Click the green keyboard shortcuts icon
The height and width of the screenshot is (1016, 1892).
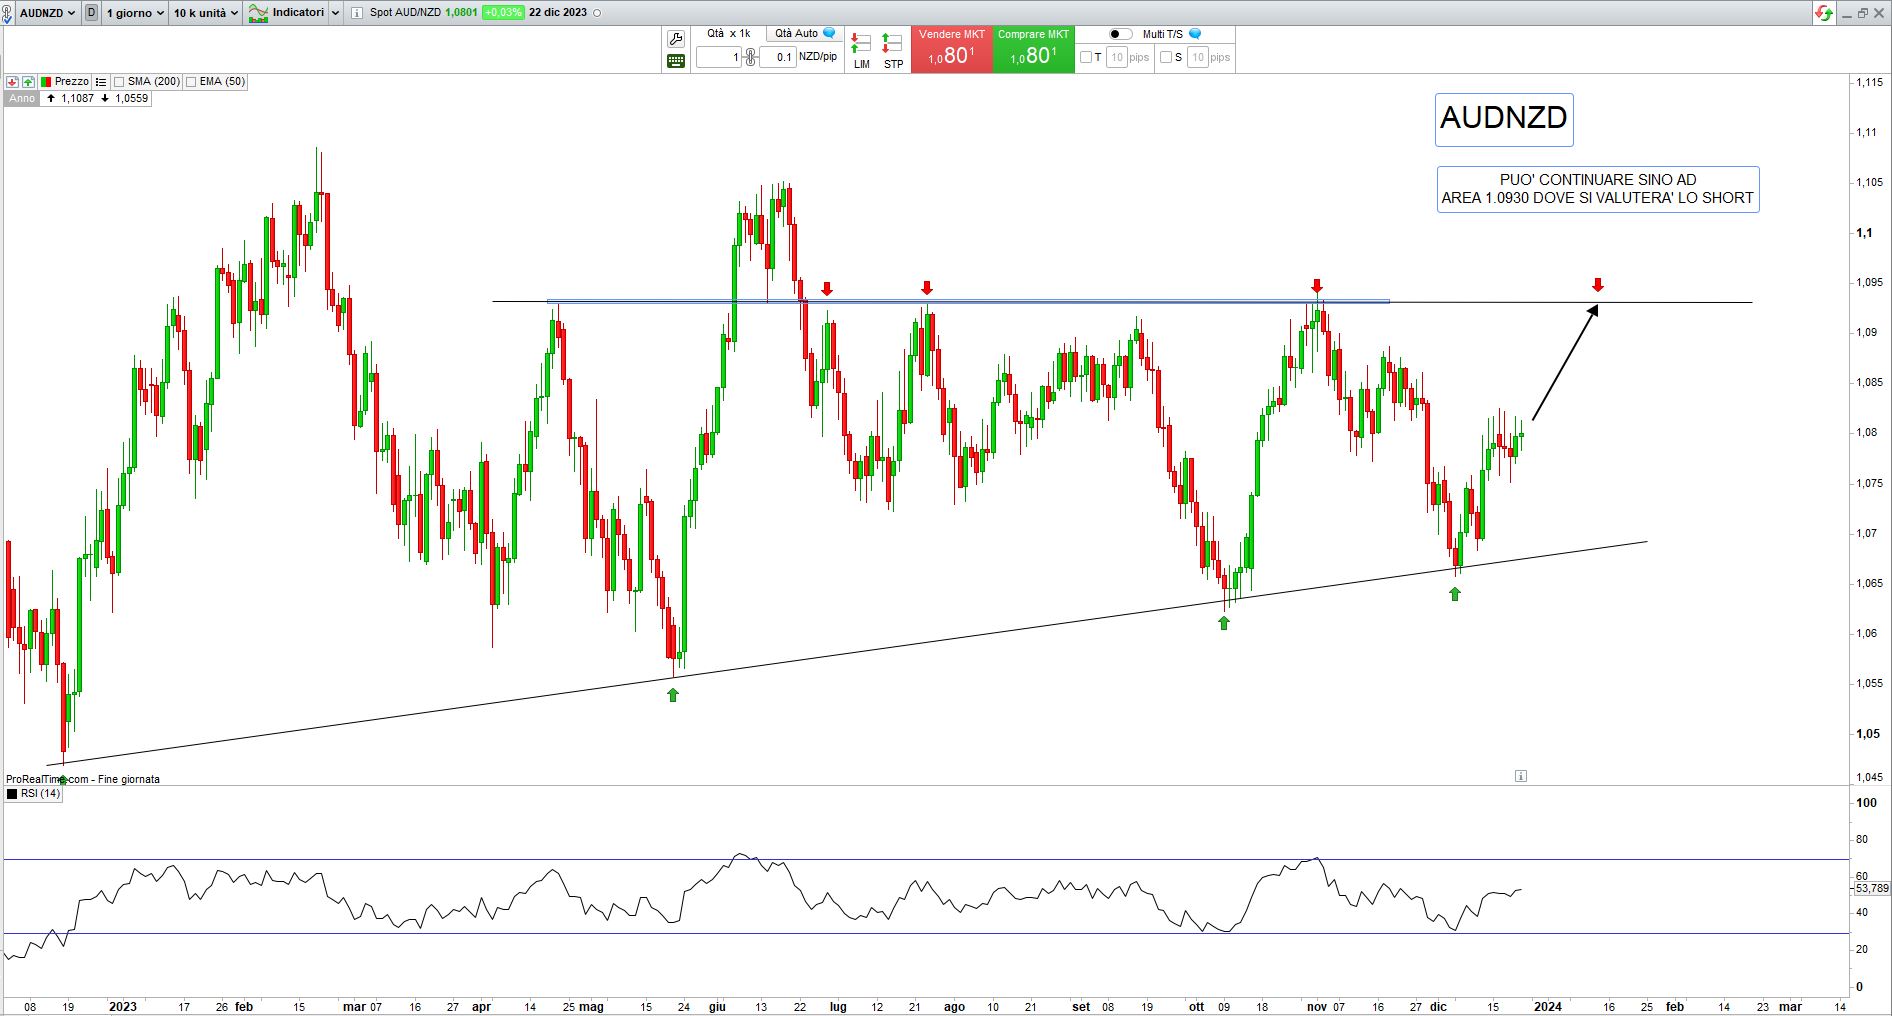point(676,61)
